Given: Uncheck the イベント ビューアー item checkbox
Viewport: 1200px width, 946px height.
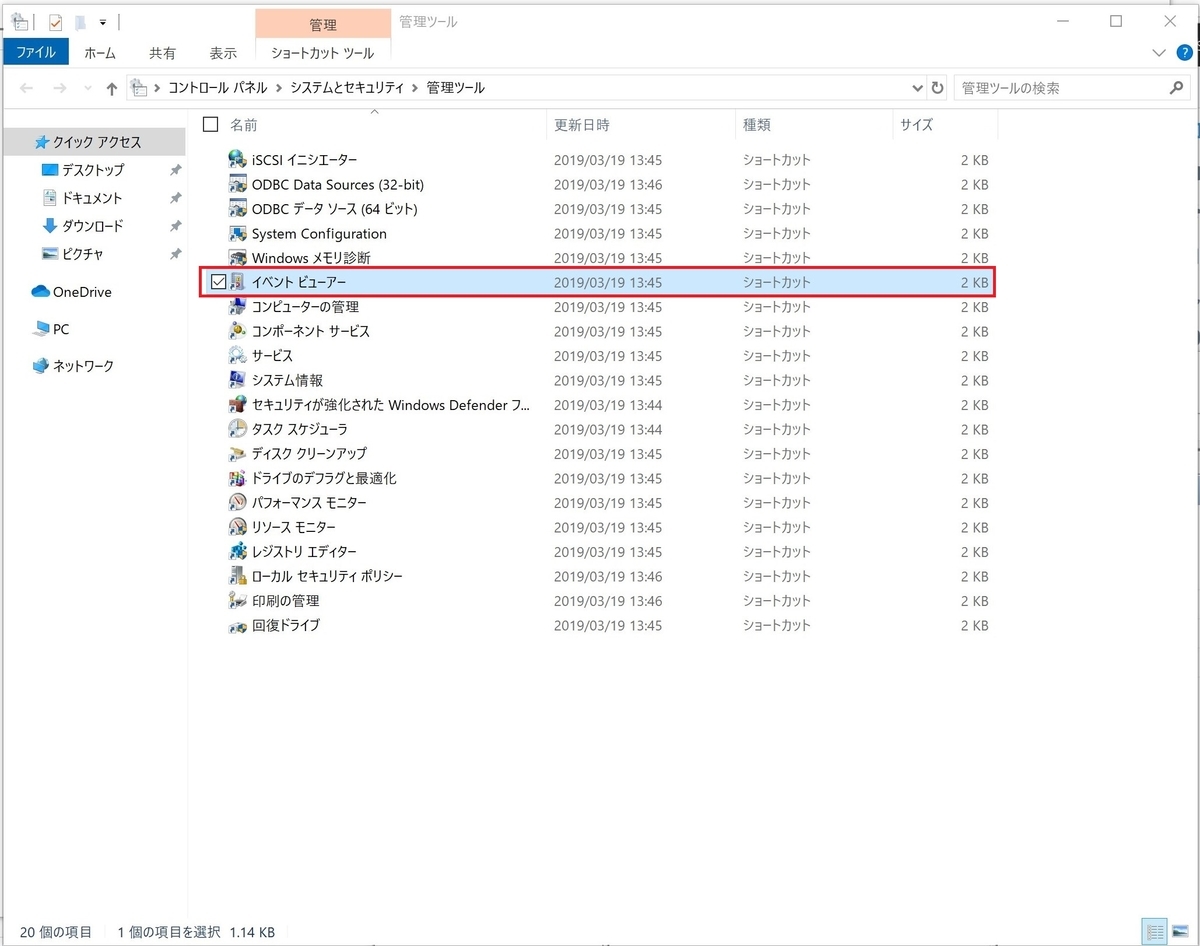Looking at the screenshot, I should pyautogui.click(x=218, y=282).
